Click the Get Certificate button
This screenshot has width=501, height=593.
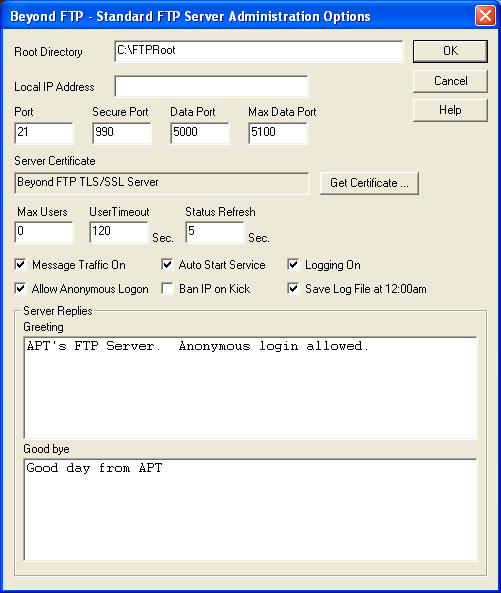(x=369, y=183)
